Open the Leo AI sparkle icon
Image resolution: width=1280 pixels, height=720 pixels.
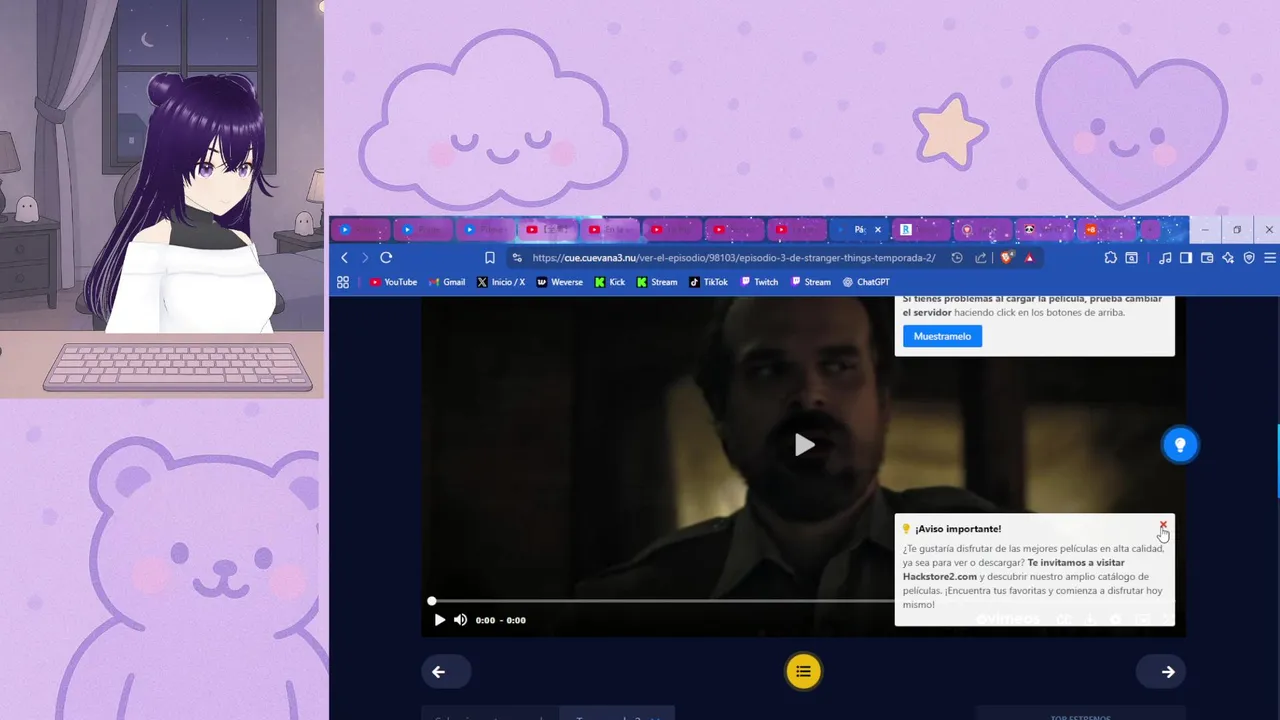tap(1228, 258)
